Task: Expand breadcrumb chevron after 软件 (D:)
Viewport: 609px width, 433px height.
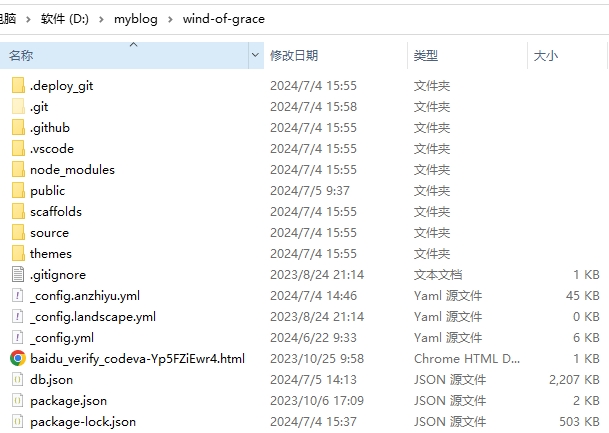Action: 104,20
